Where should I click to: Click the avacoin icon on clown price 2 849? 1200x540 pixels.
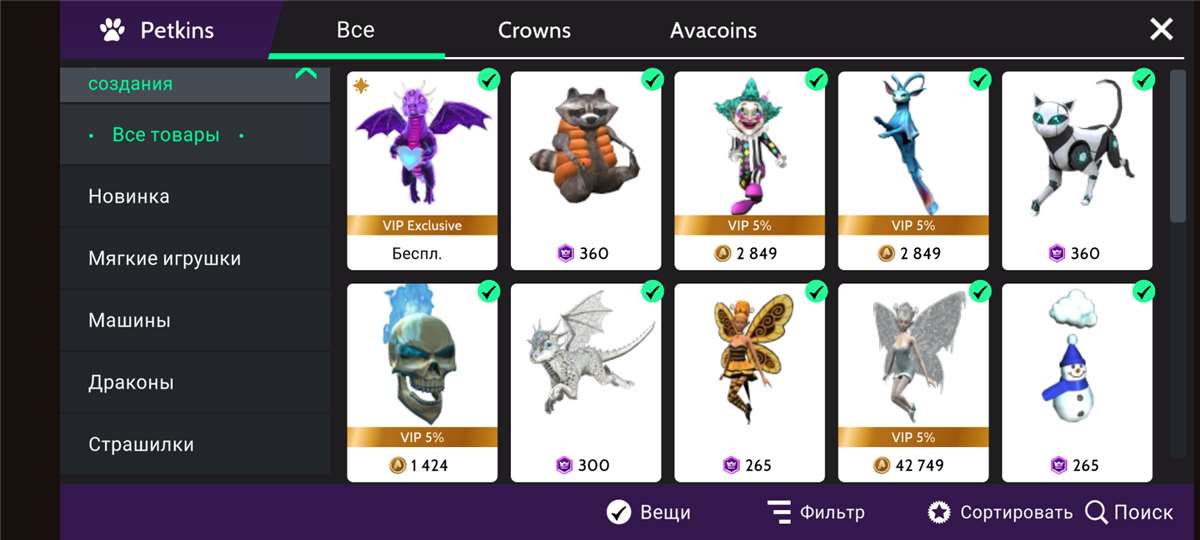click(722, 253)
